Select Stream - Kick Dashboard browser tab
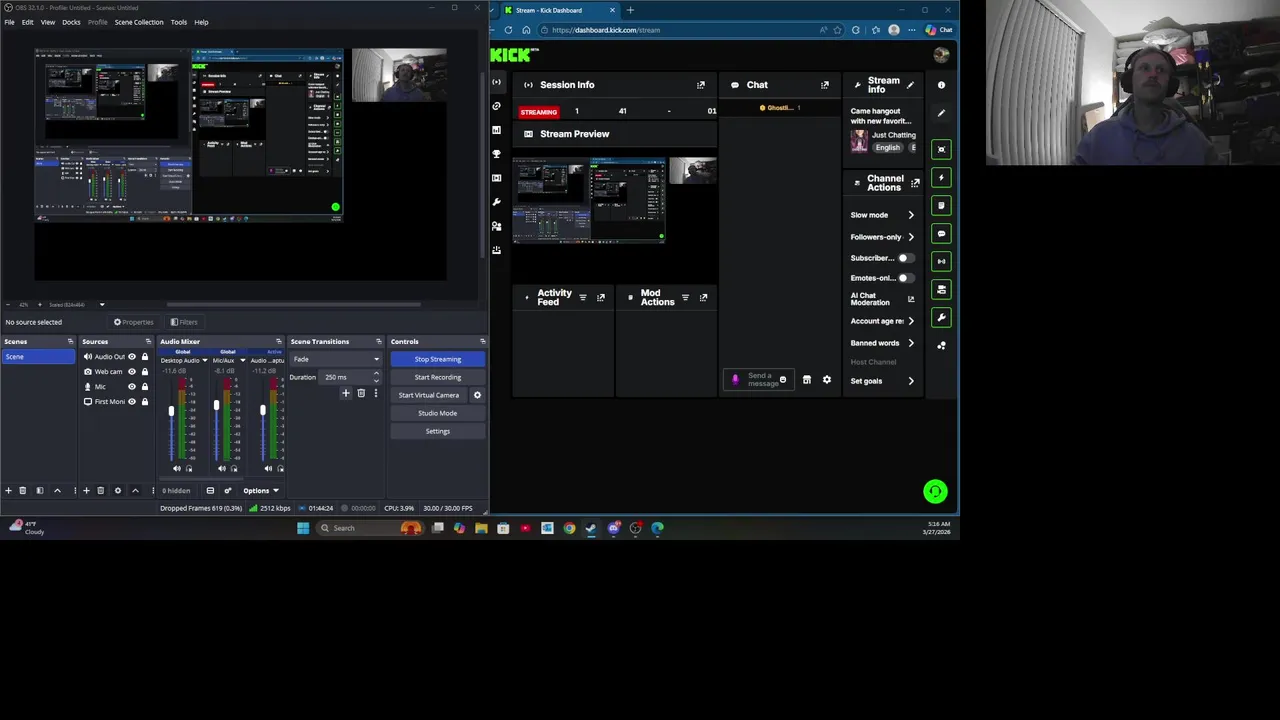The image size is (1280, 720). click(x=558, y=10)
